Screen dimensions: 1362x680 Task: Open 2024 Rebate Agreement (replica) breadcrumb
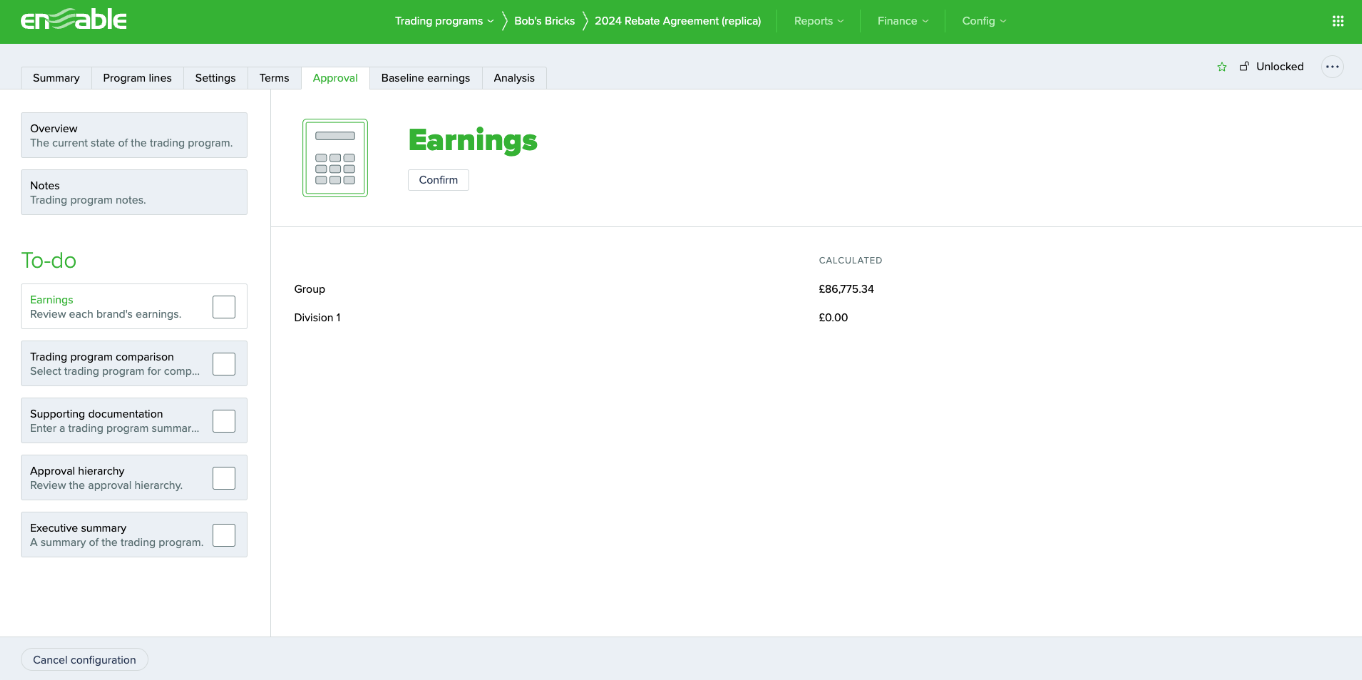tap(677, 21)
